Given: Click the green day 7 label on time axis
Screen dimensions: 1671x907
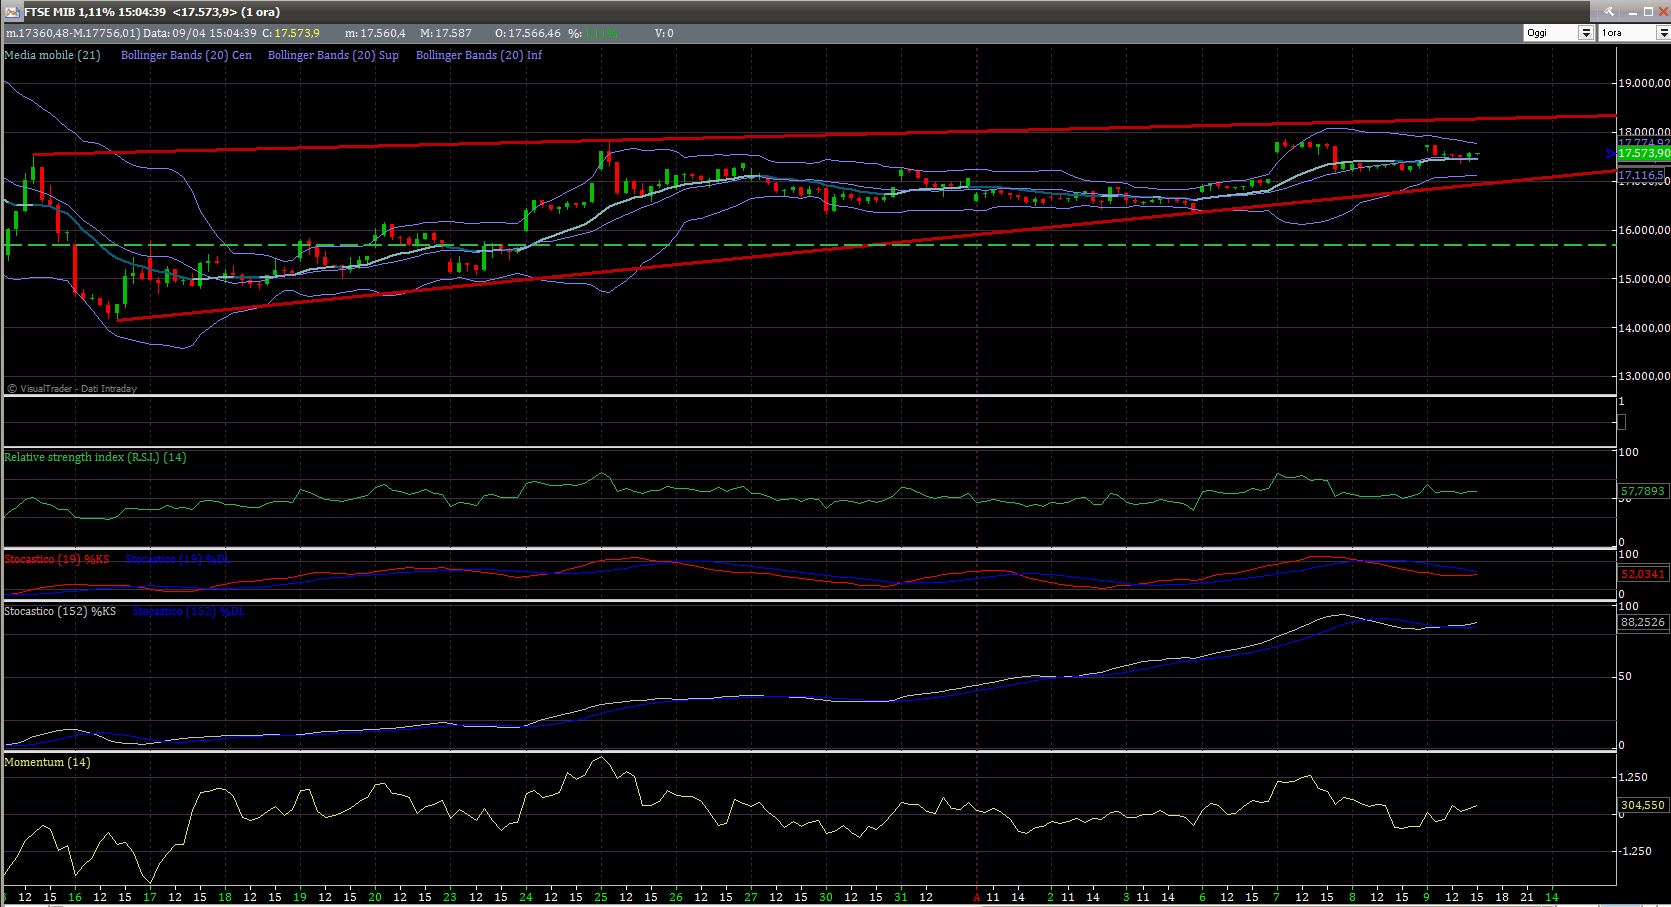Looking at the screenshot, I should (x=1277, y=897).
